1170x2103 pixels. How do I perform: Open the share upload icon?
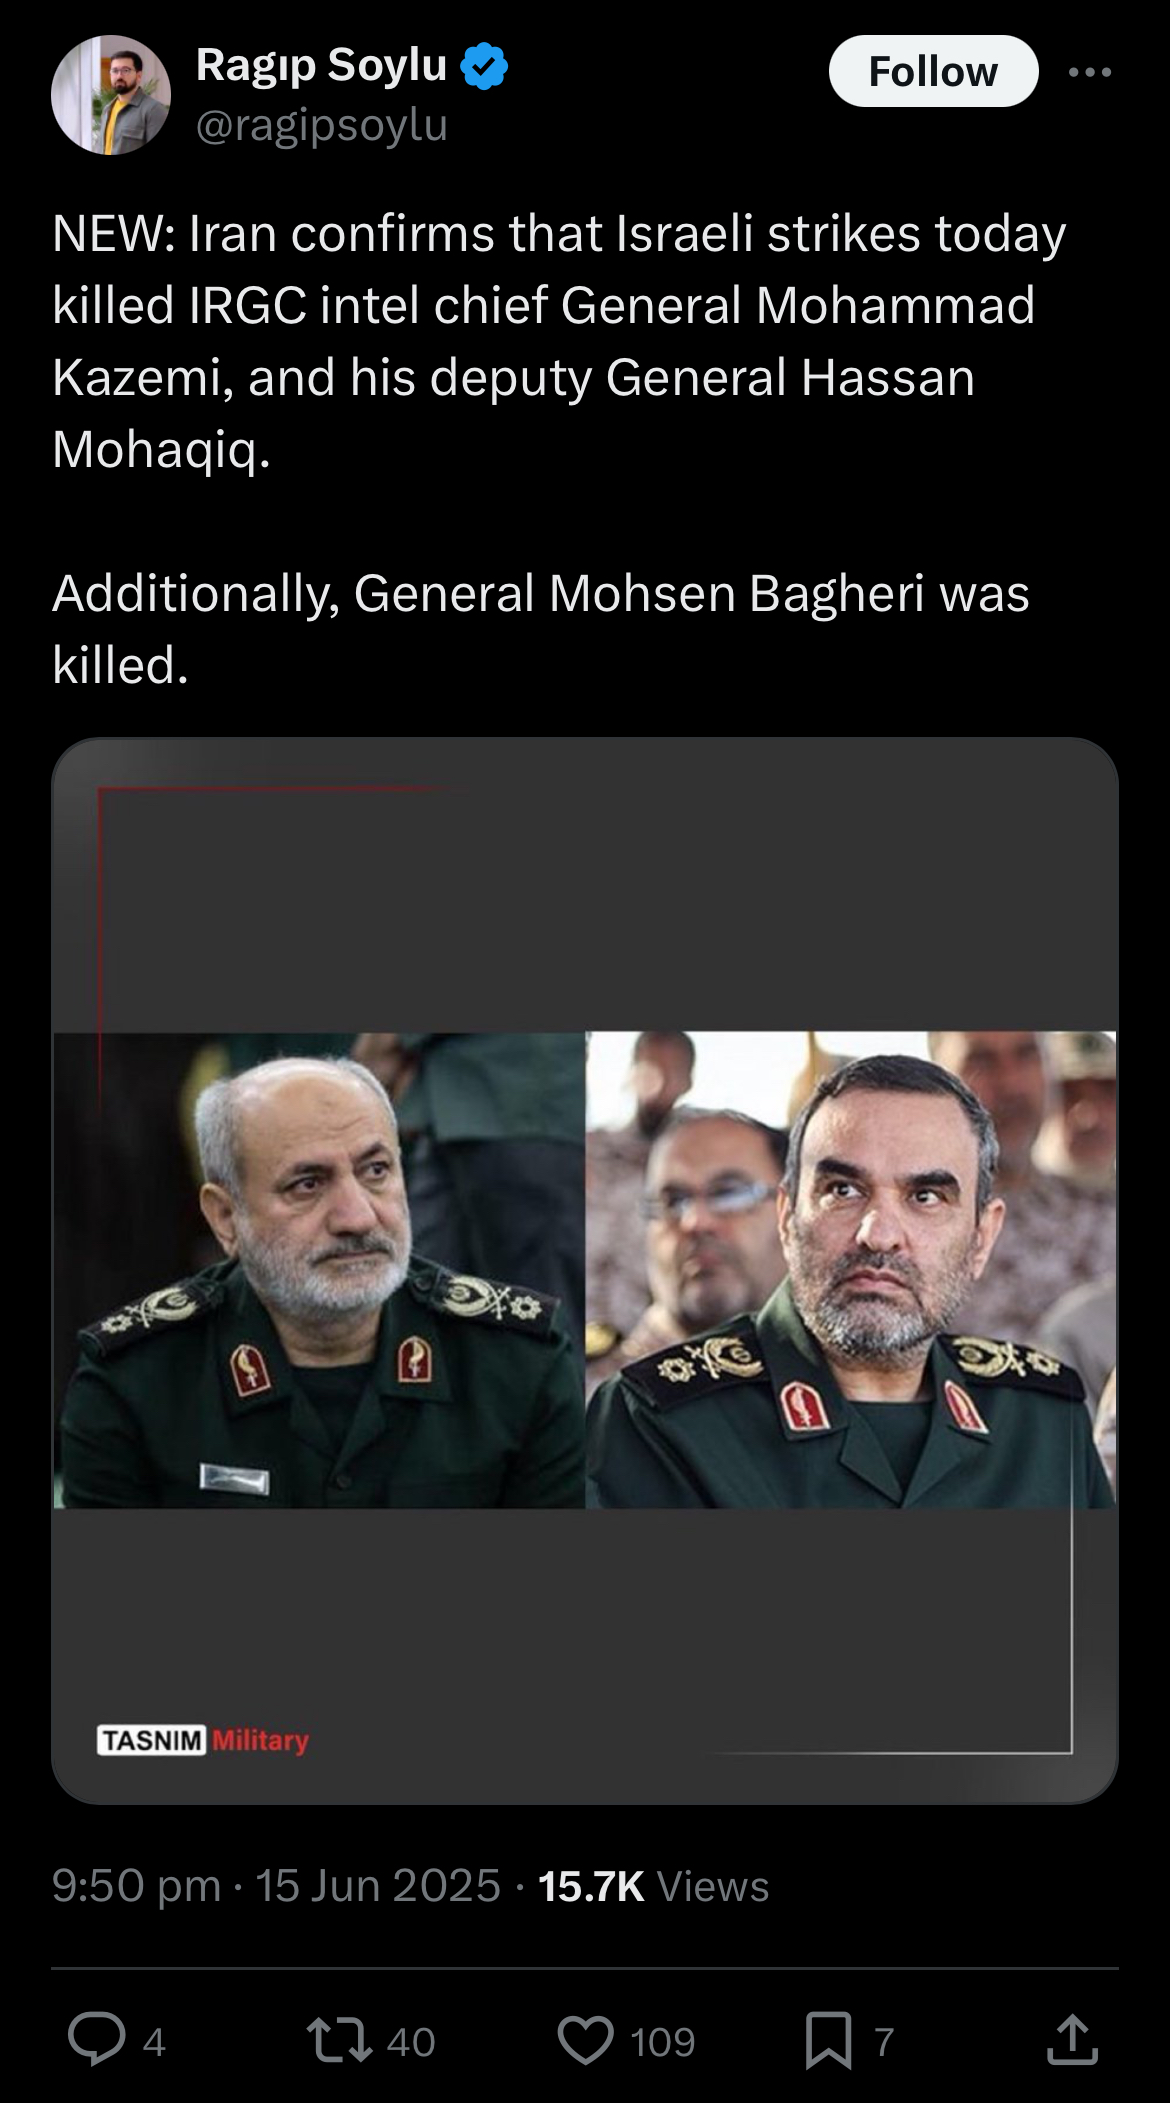pyautogui.click(x=1073, y=2040)
